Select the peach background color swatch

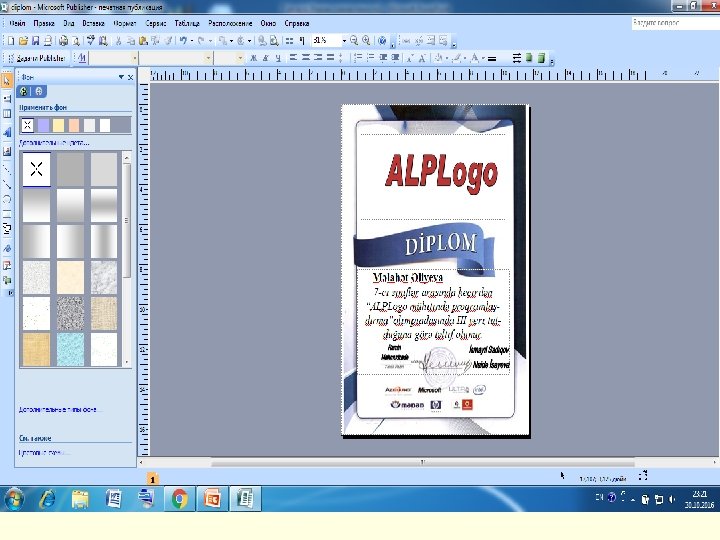[x=74, y=125]
